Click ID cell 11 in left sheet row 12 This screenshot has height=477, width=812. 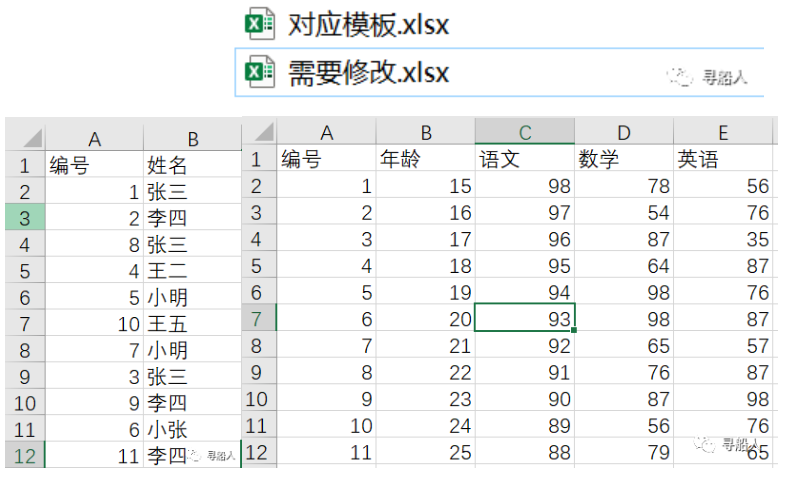(94, 455)
